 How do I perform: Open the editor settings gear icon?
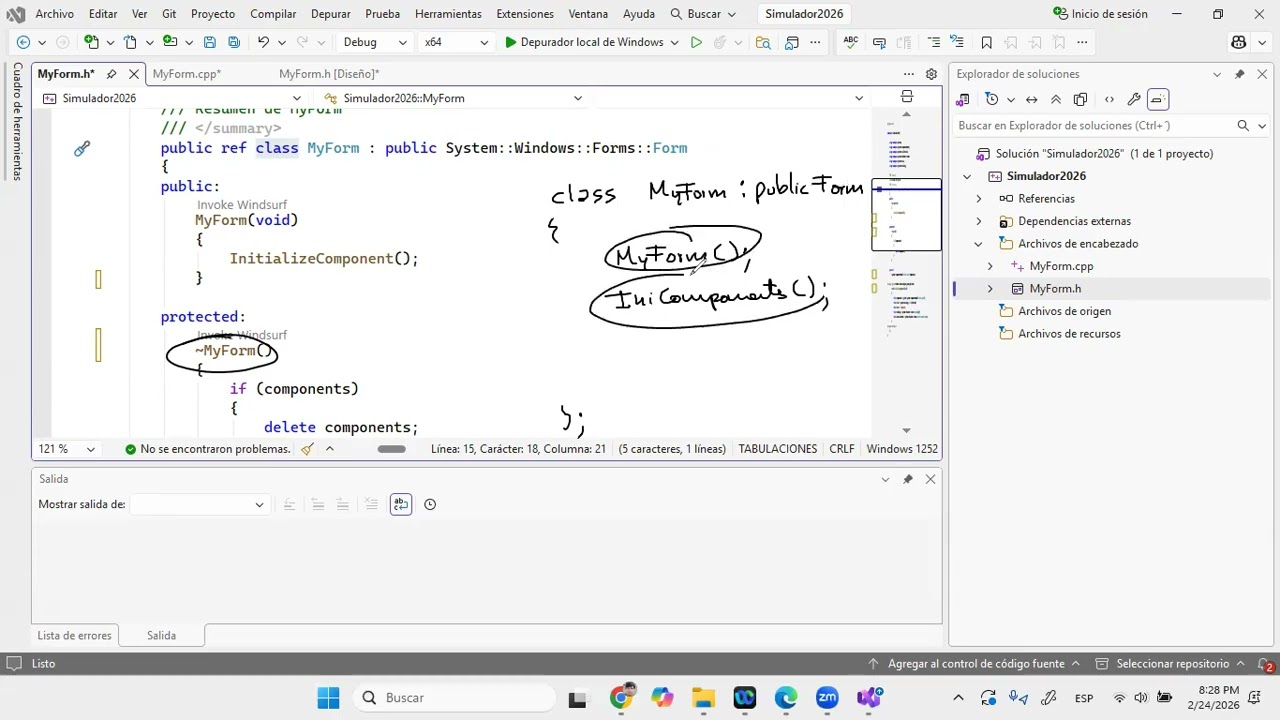tap(931, 74)
